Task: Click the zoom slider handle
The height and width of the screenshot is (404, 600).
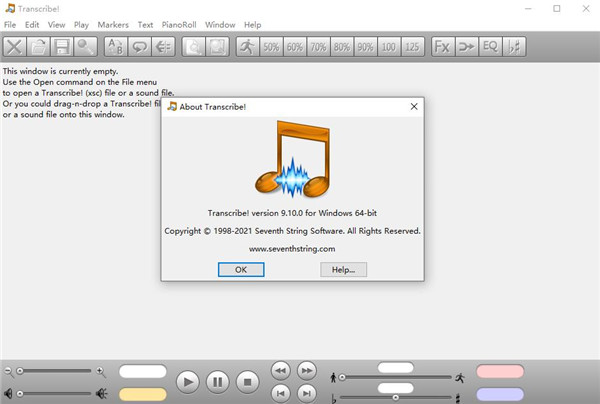Action: [20, 371]
